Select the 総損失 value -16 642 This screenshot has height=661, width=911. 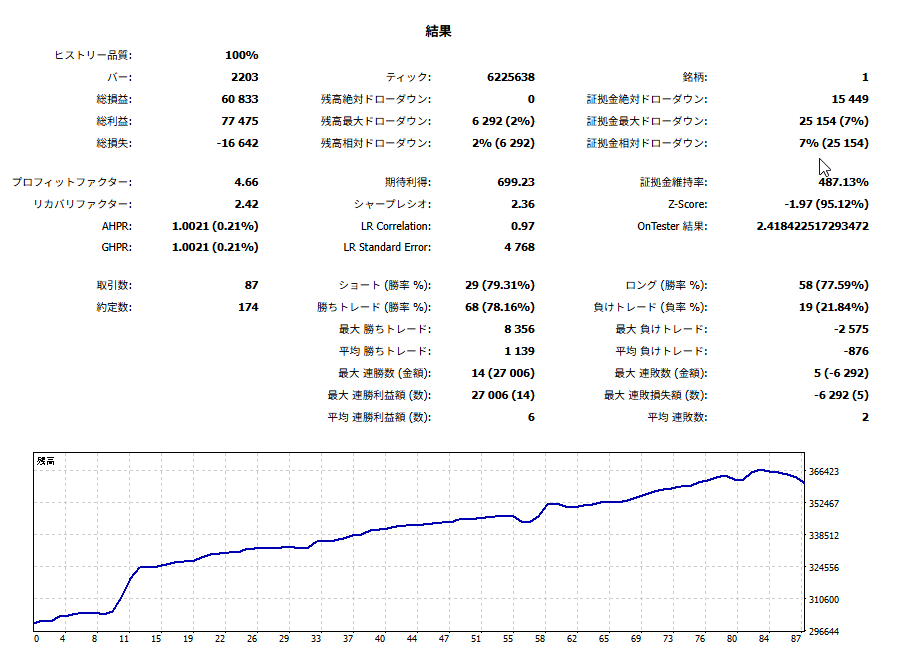click(237, 143)
